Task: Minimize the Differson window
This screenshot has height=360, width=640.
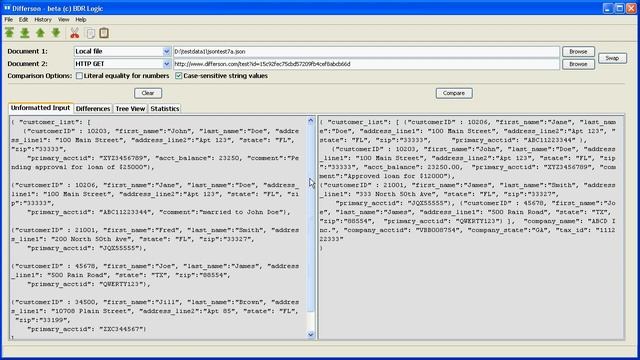Action: point(607,8)
